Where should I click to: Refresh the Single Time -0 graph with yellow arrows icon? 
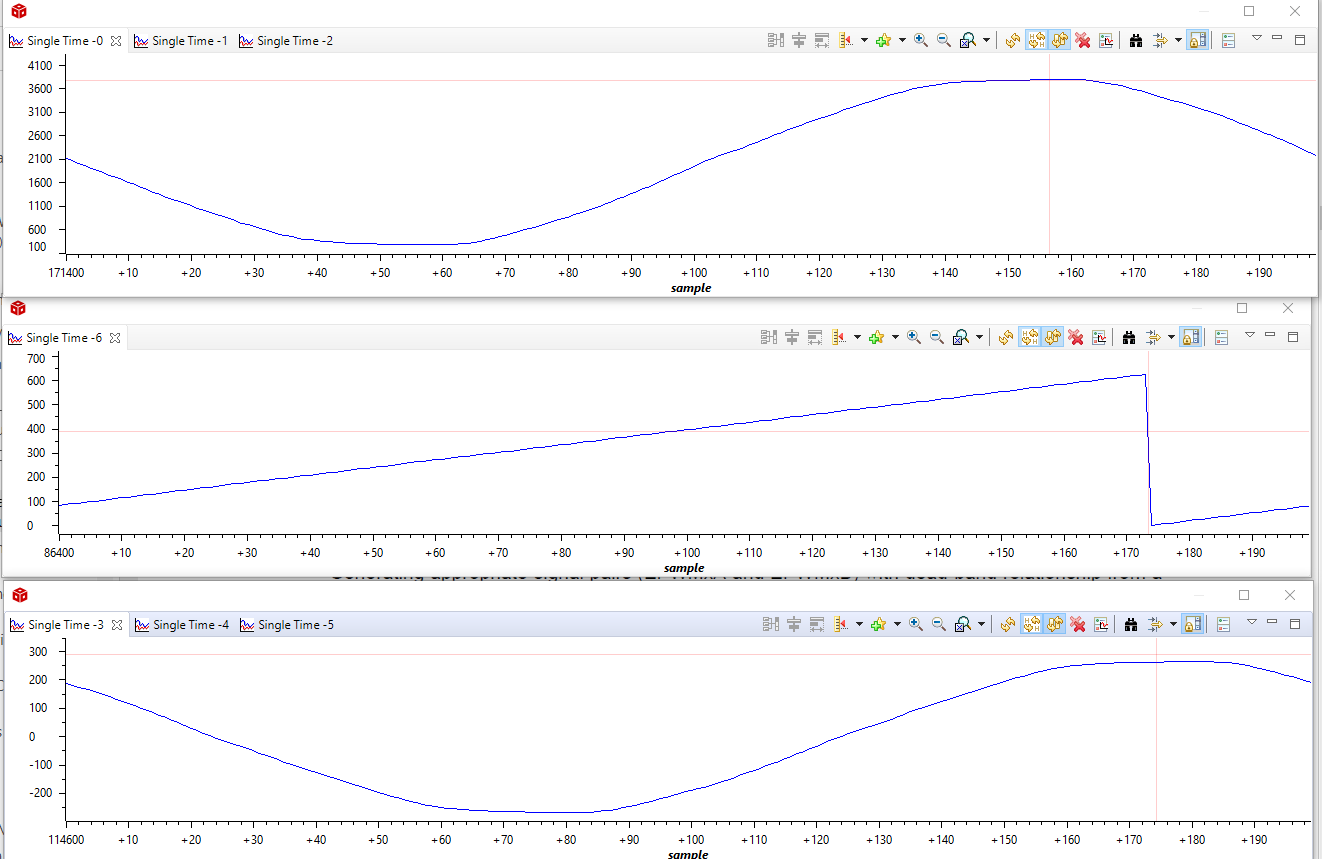click(x=1012, y=40)
